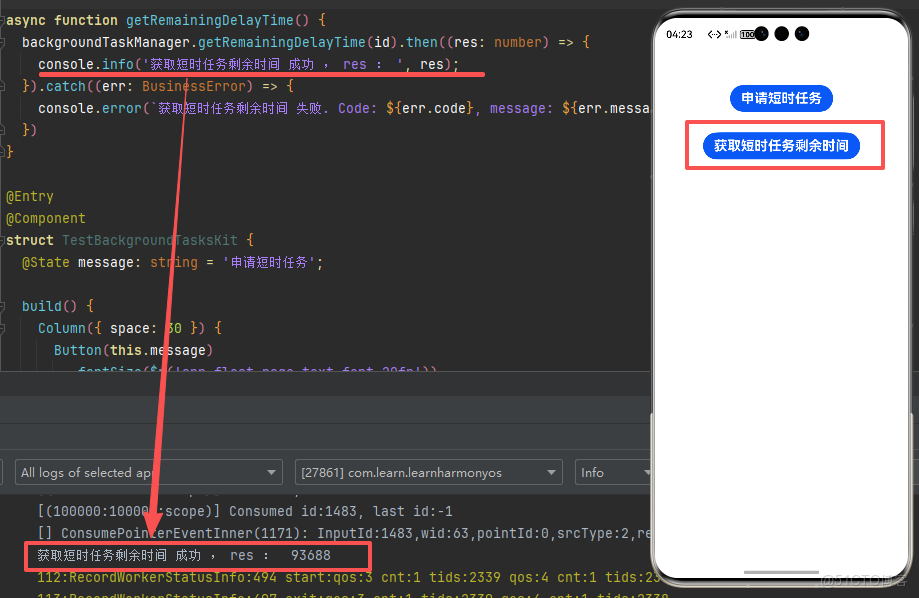Click the 'Consumed id:1483' log line
The height and width of the screenshot is (598, 919).
(245, 511)
